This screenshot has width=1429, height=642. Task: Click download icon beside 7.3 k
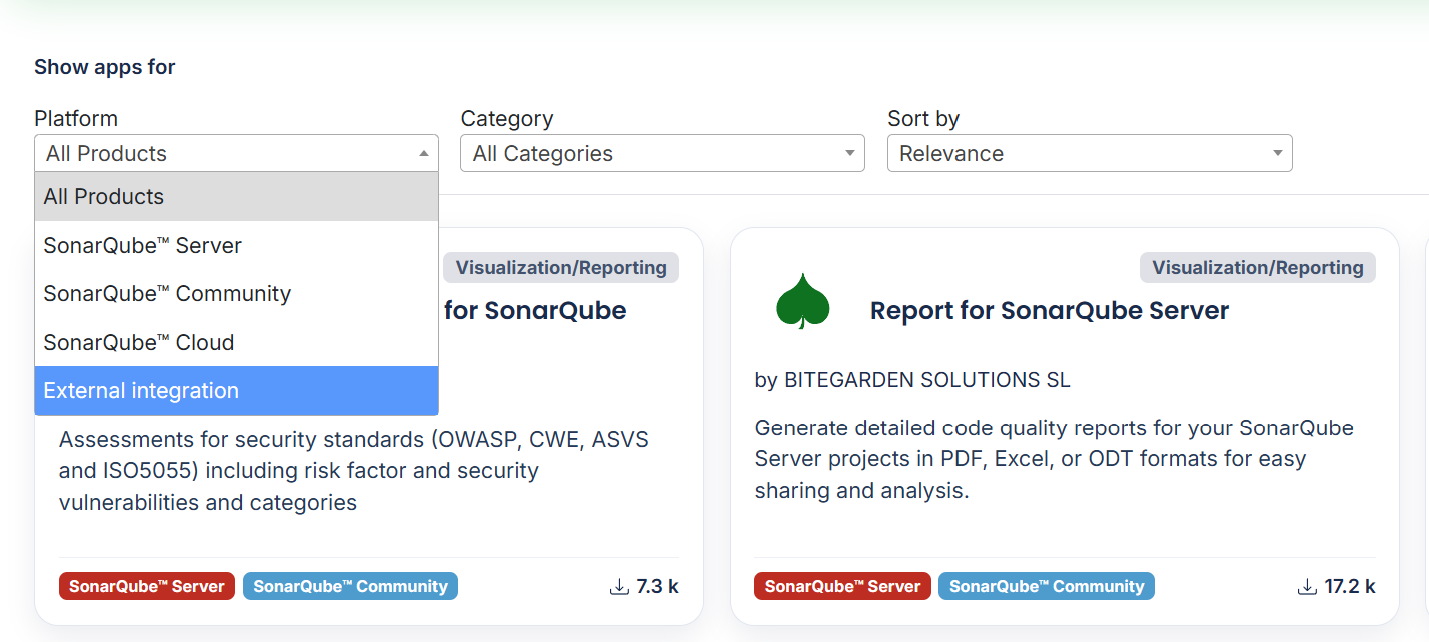(618, 586)
